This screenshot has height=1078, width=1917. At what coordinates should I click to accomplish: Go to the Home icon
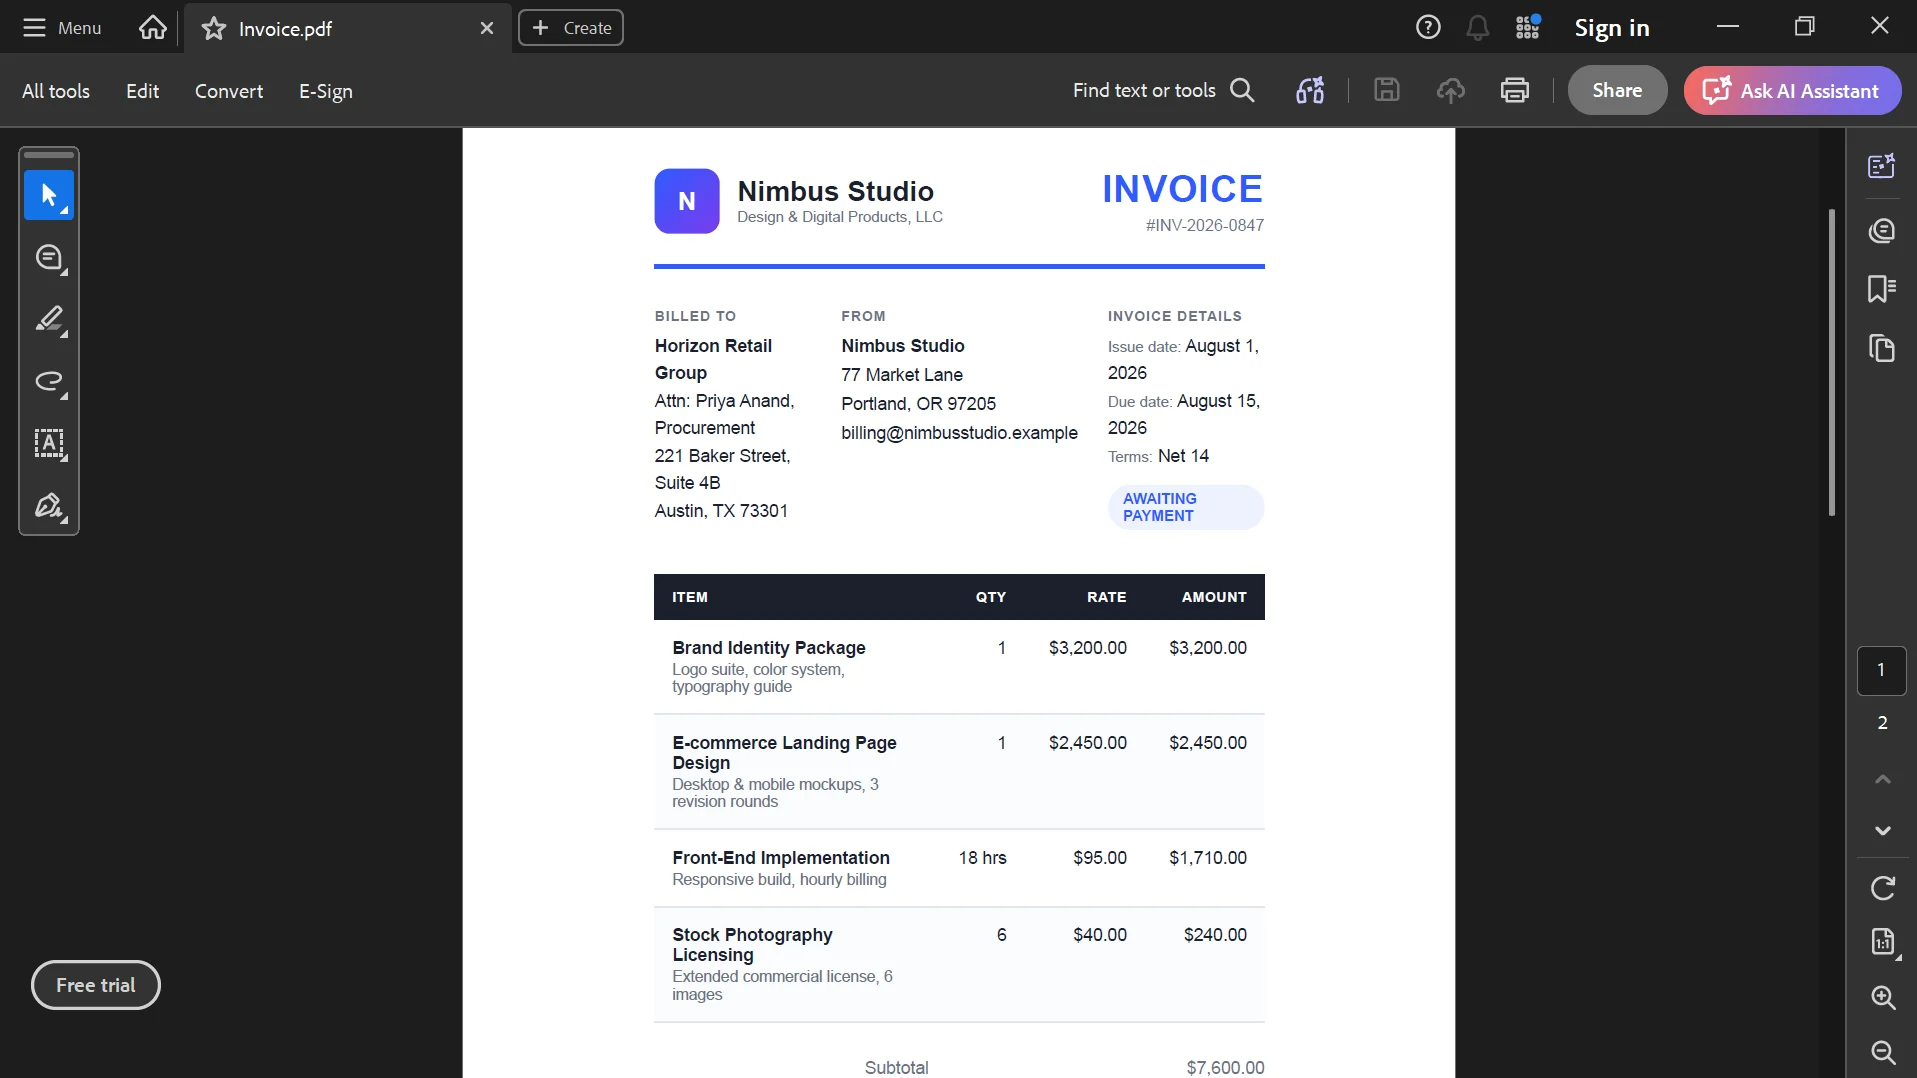[x=153, y=28]
